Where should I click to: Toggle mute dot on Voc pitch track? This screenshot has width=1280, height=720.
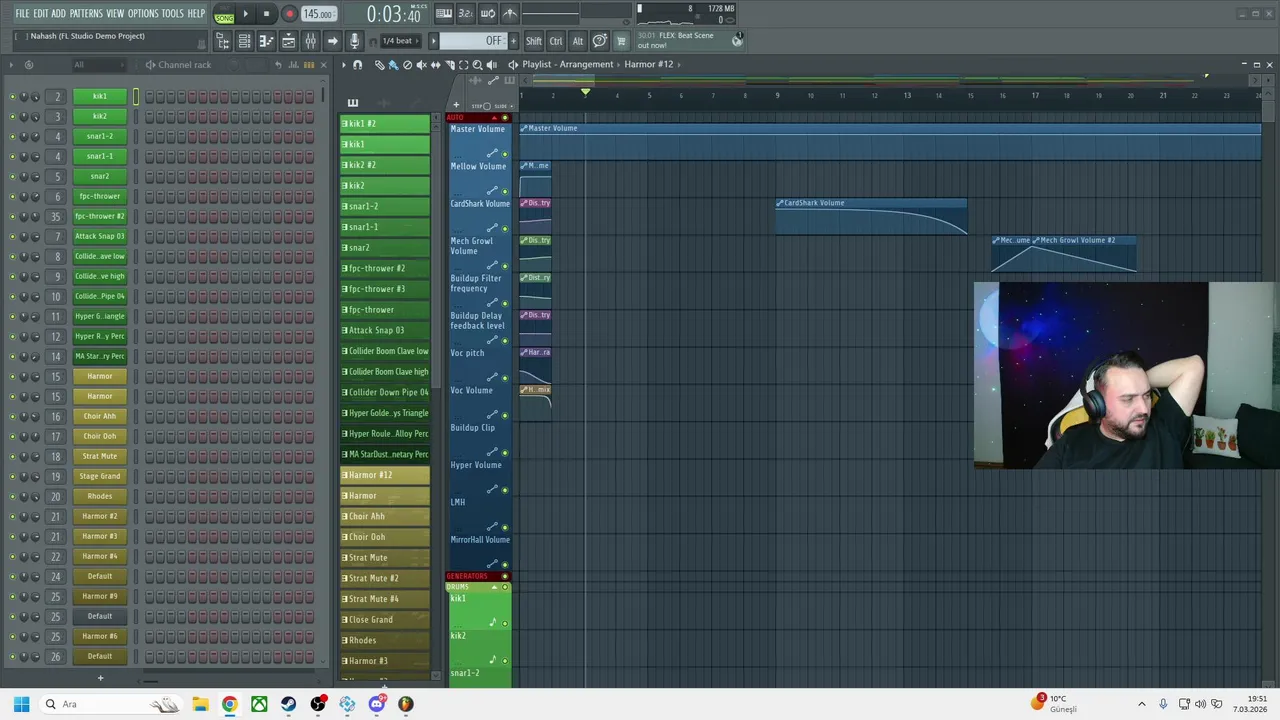point(505,378)
